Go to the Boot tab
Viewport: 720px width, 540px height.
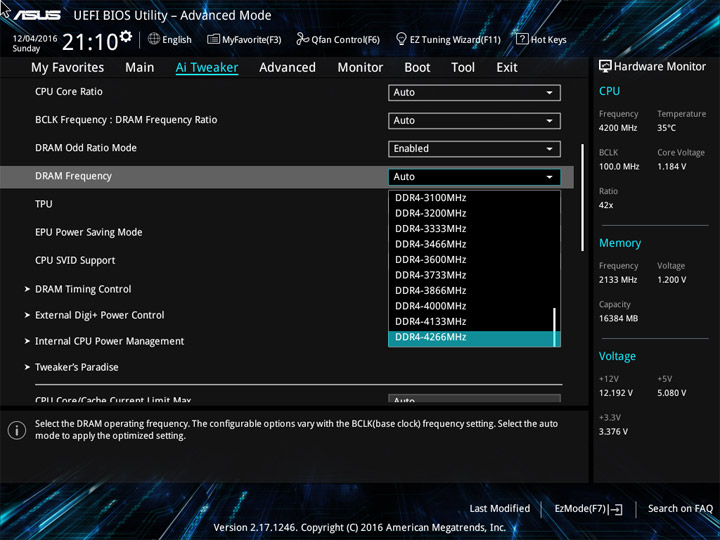click(417, 67)
